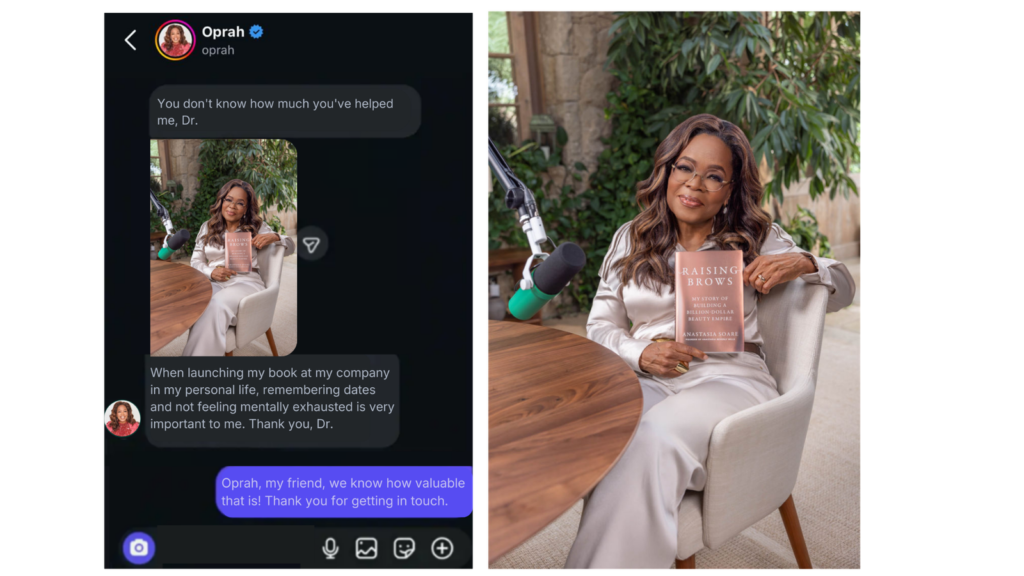The height and width of the screenshot is (576, 1024).
Task: Open the photo gallery icon
Action: [366, 548]
